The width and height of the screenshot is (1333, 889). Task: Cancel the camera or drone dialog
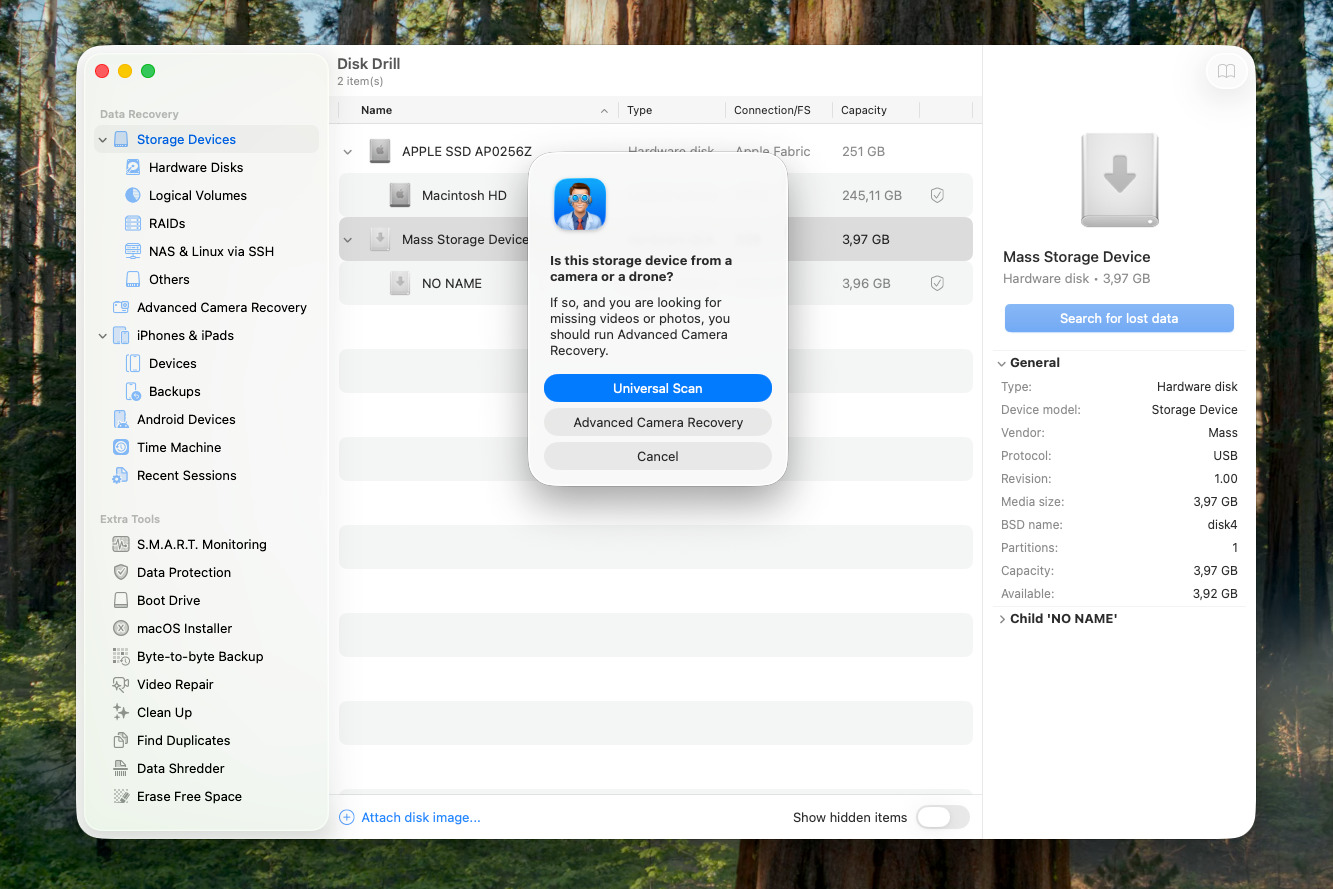[x=658, y=456]
